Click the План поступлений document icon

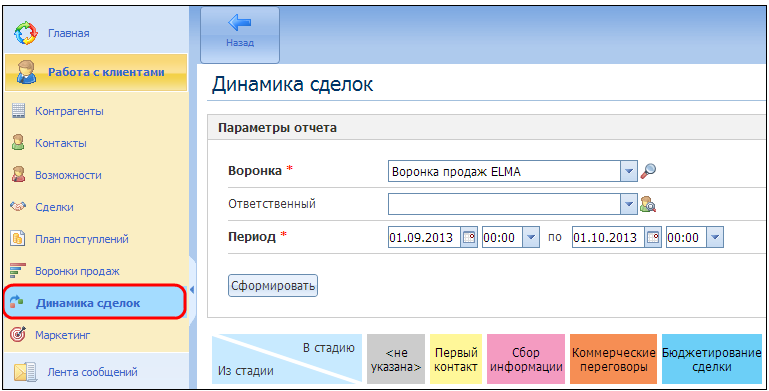18,238
